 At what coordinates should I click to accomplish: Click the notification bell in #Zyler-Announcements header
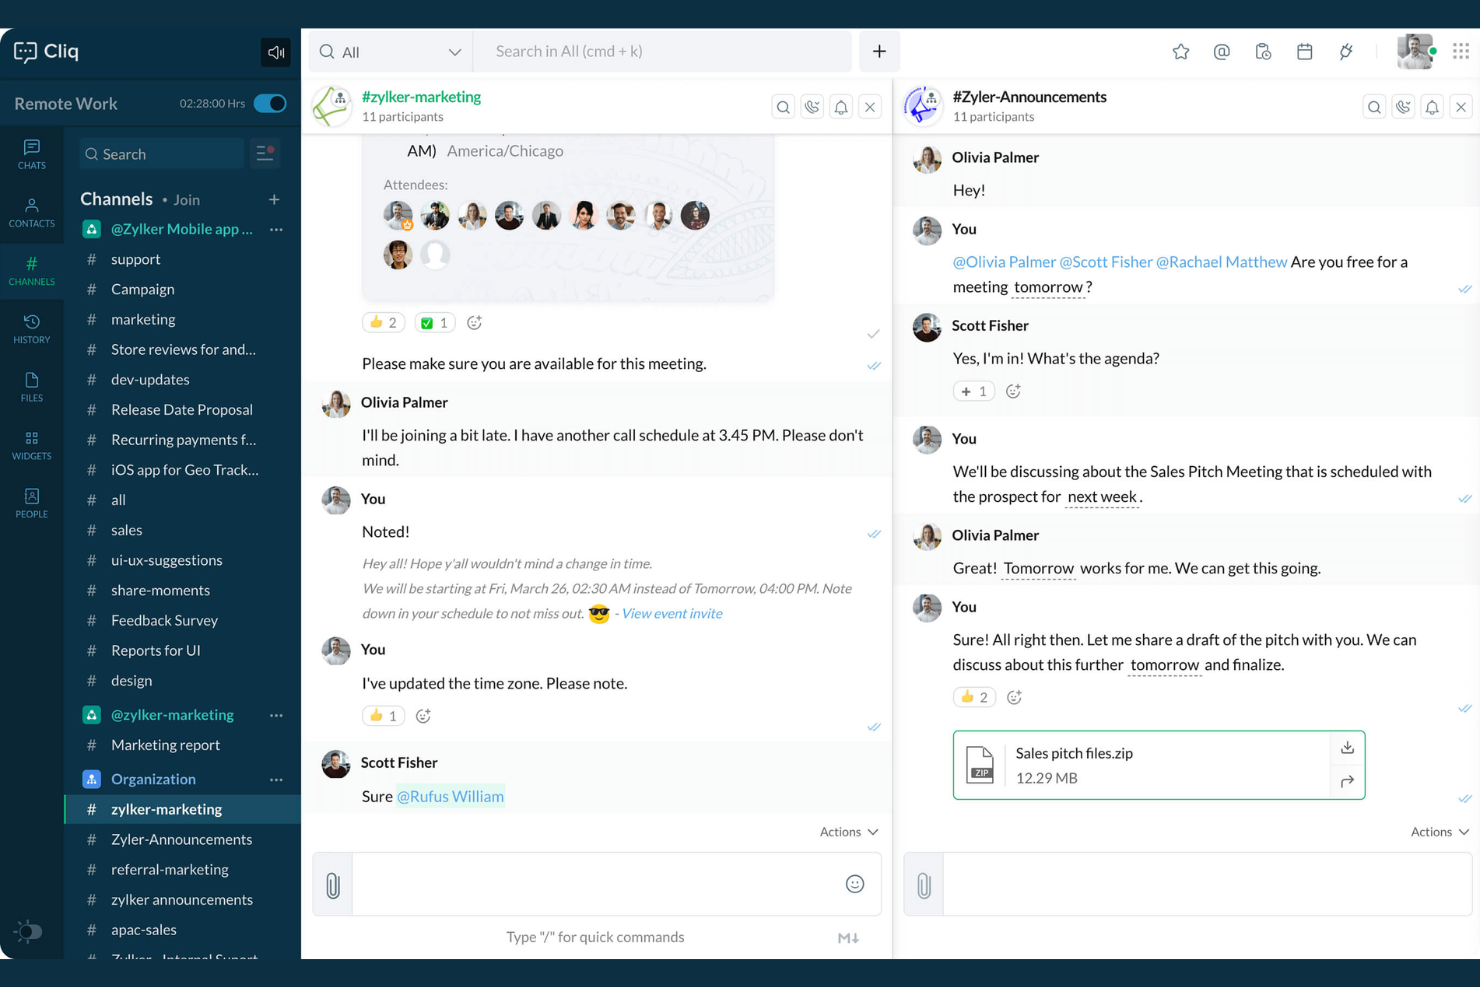point(1432,107)
